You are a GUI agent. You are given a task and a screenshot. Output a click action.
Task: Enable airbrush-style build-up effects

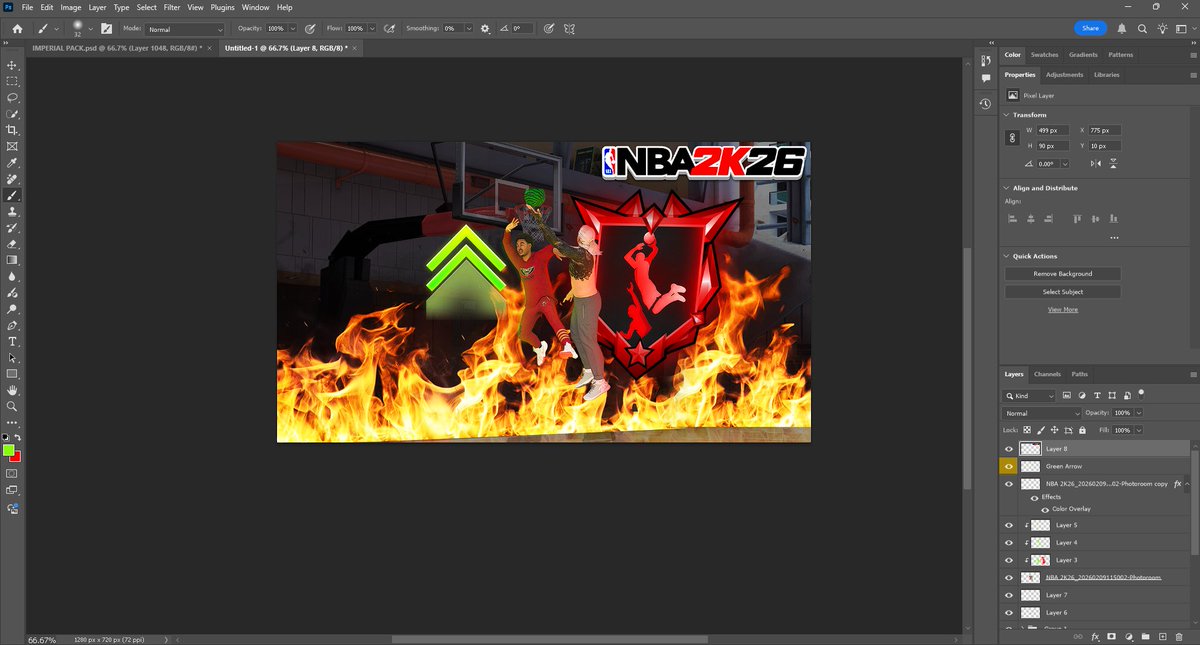click(x=390, y=29)
